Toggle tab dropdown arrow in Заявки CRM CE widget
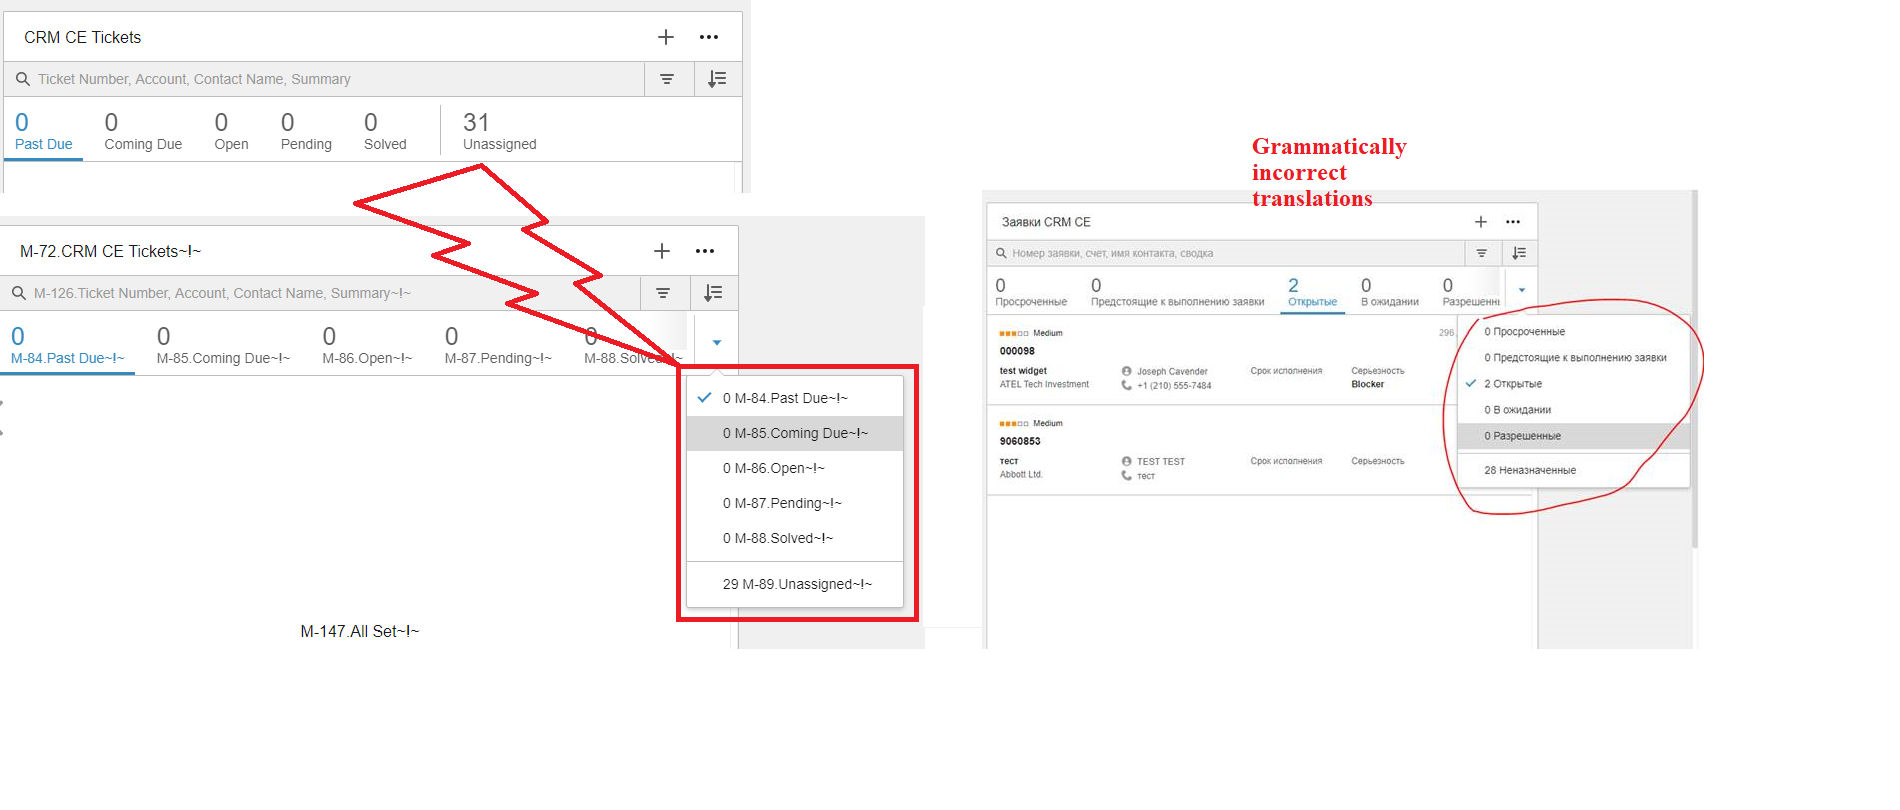The image size is (1900, 810). pyautogui.click(x=1522, y=290)
